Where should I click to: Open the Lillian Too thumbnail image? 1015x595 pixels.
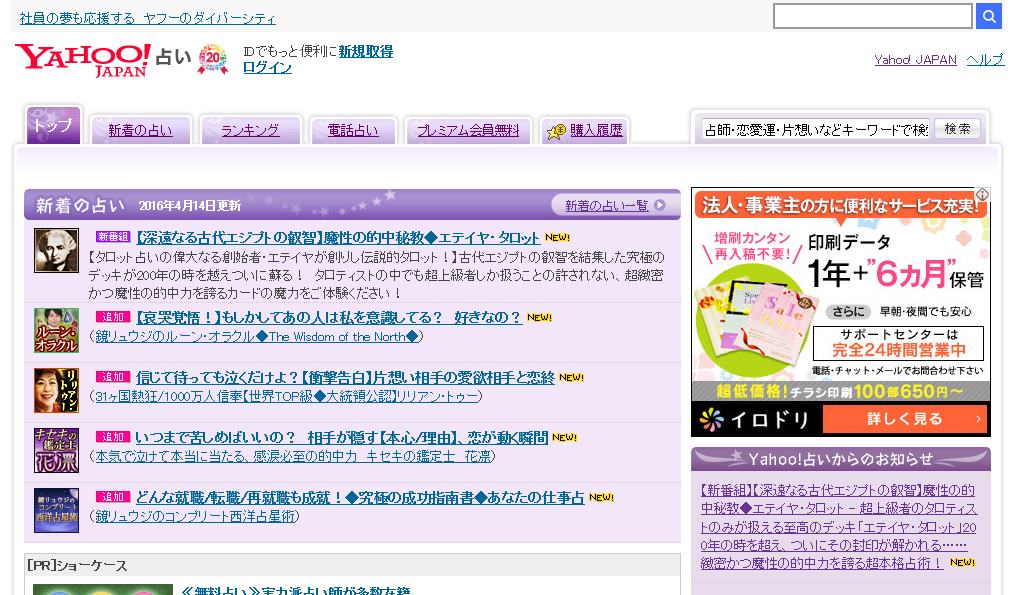point(56,390)
